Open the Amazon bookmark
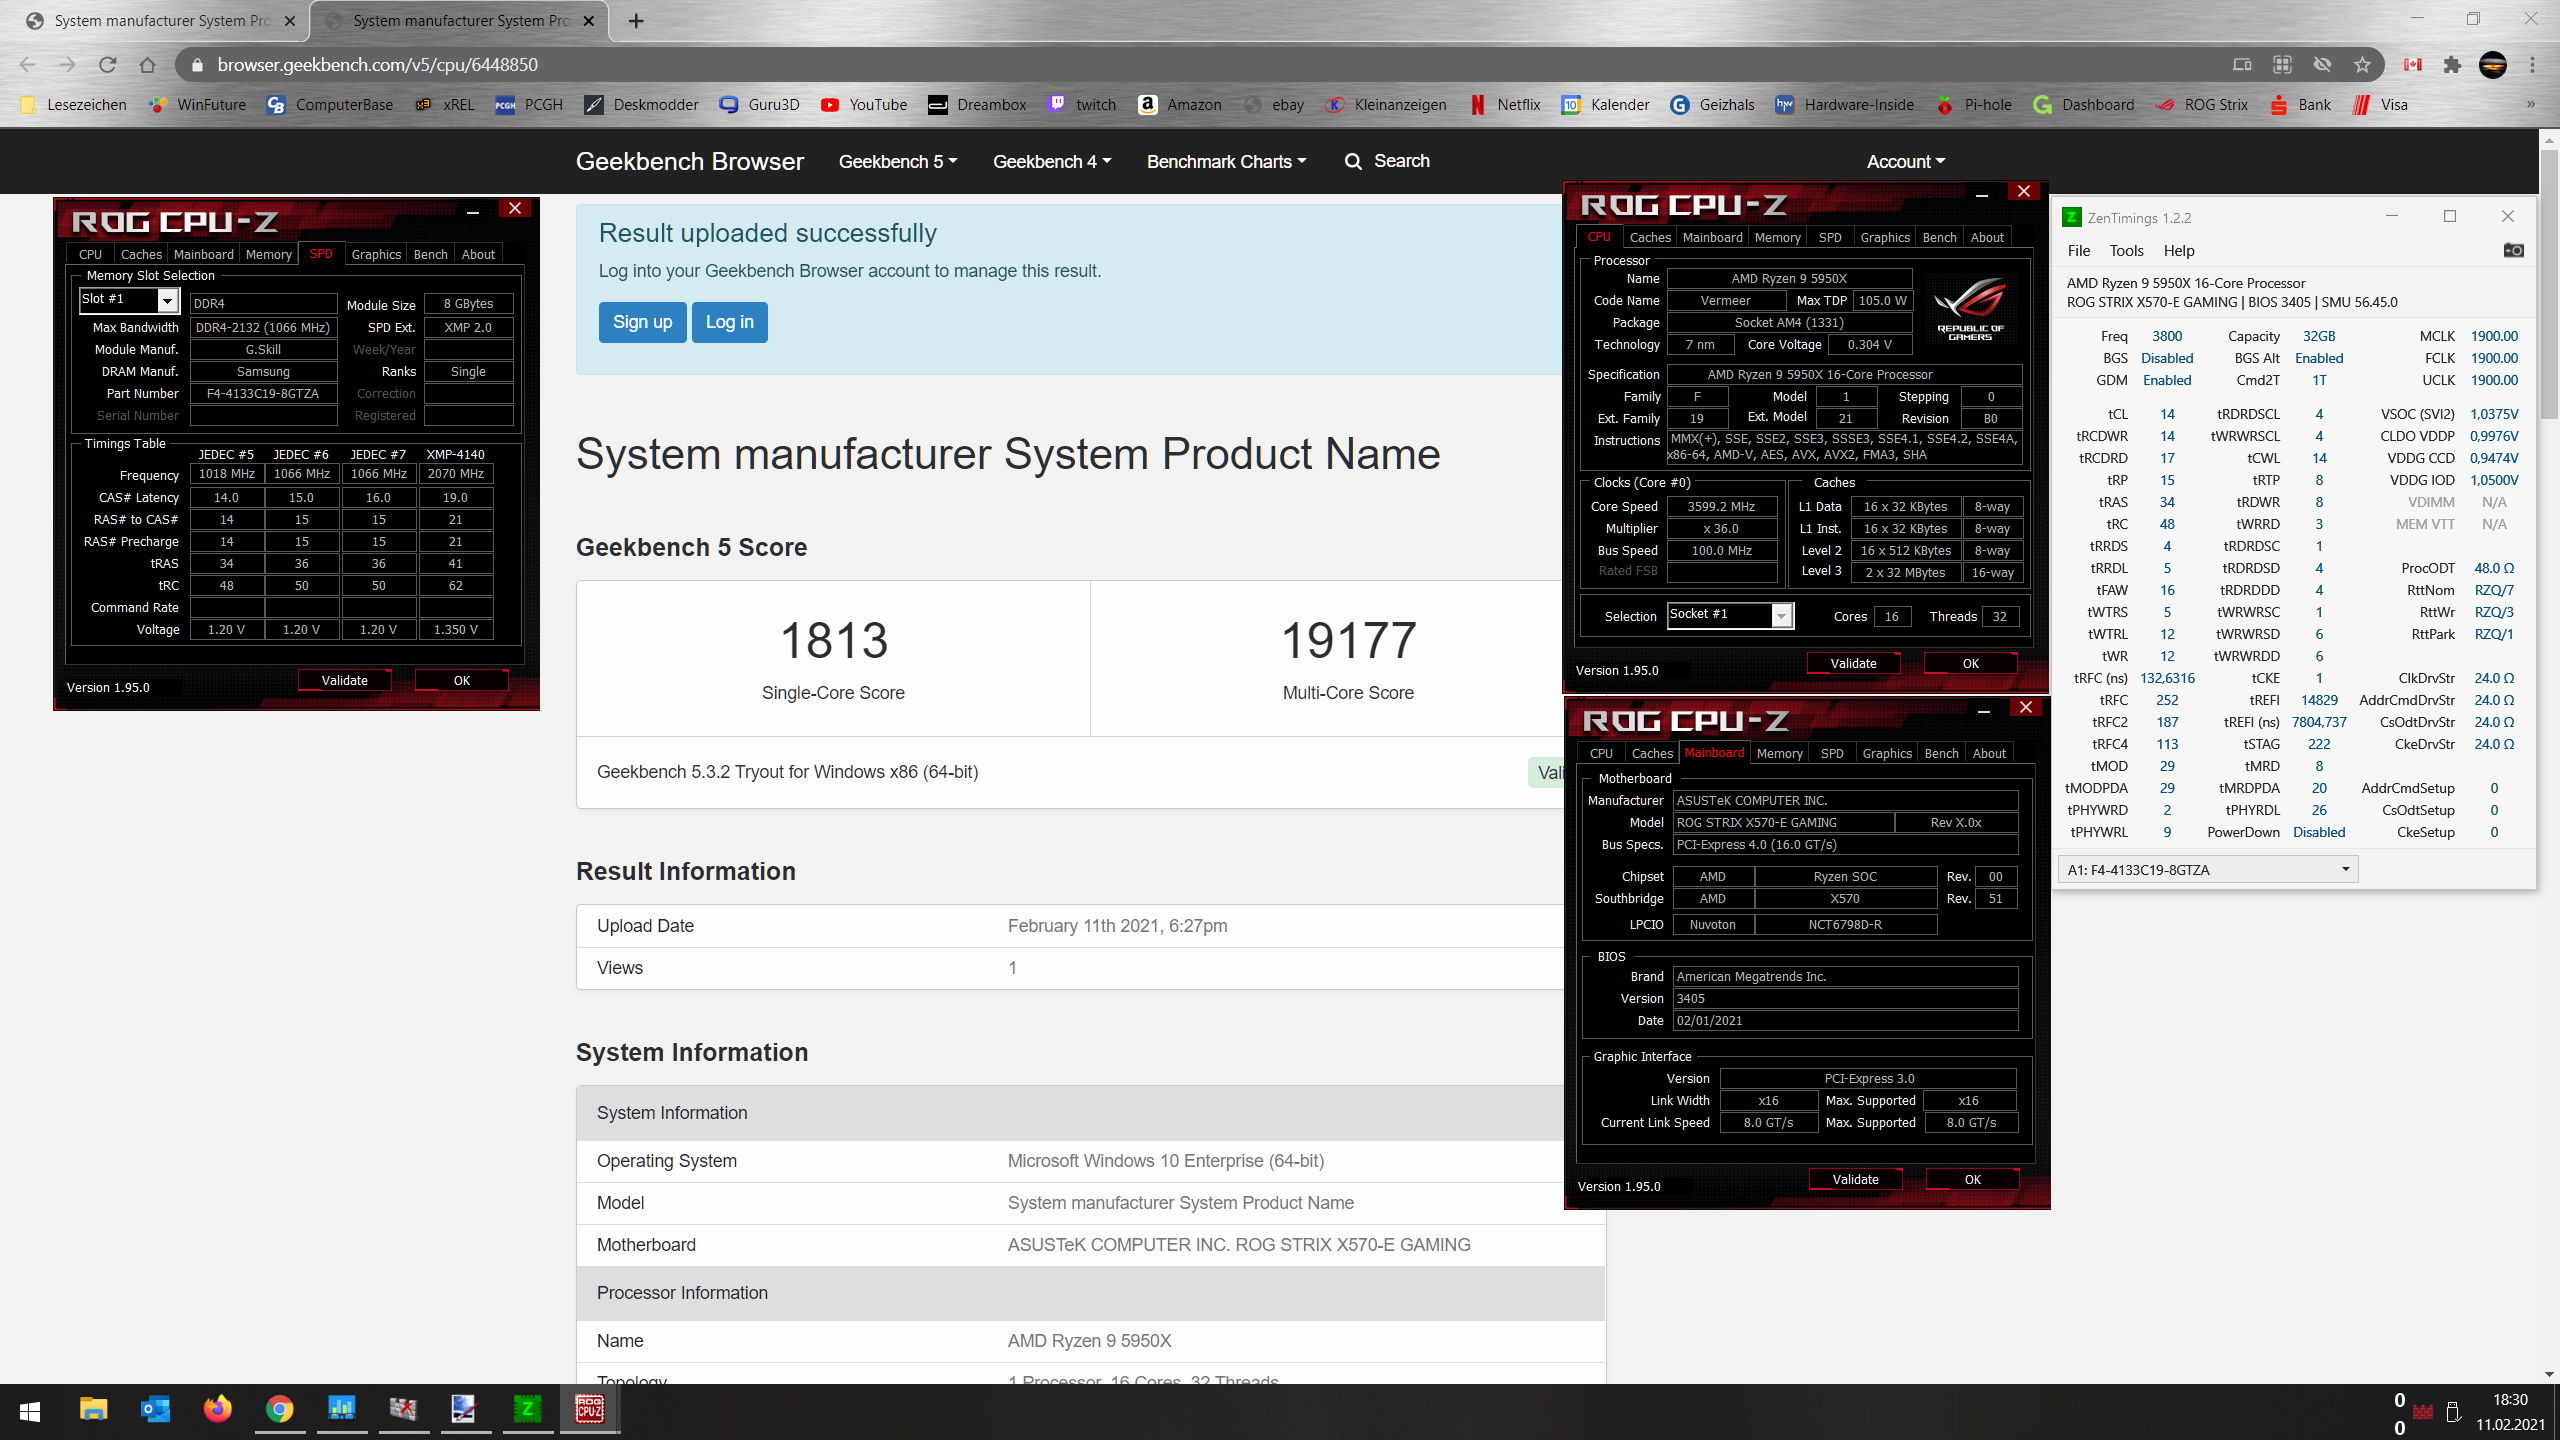 tap(1180, 105)
